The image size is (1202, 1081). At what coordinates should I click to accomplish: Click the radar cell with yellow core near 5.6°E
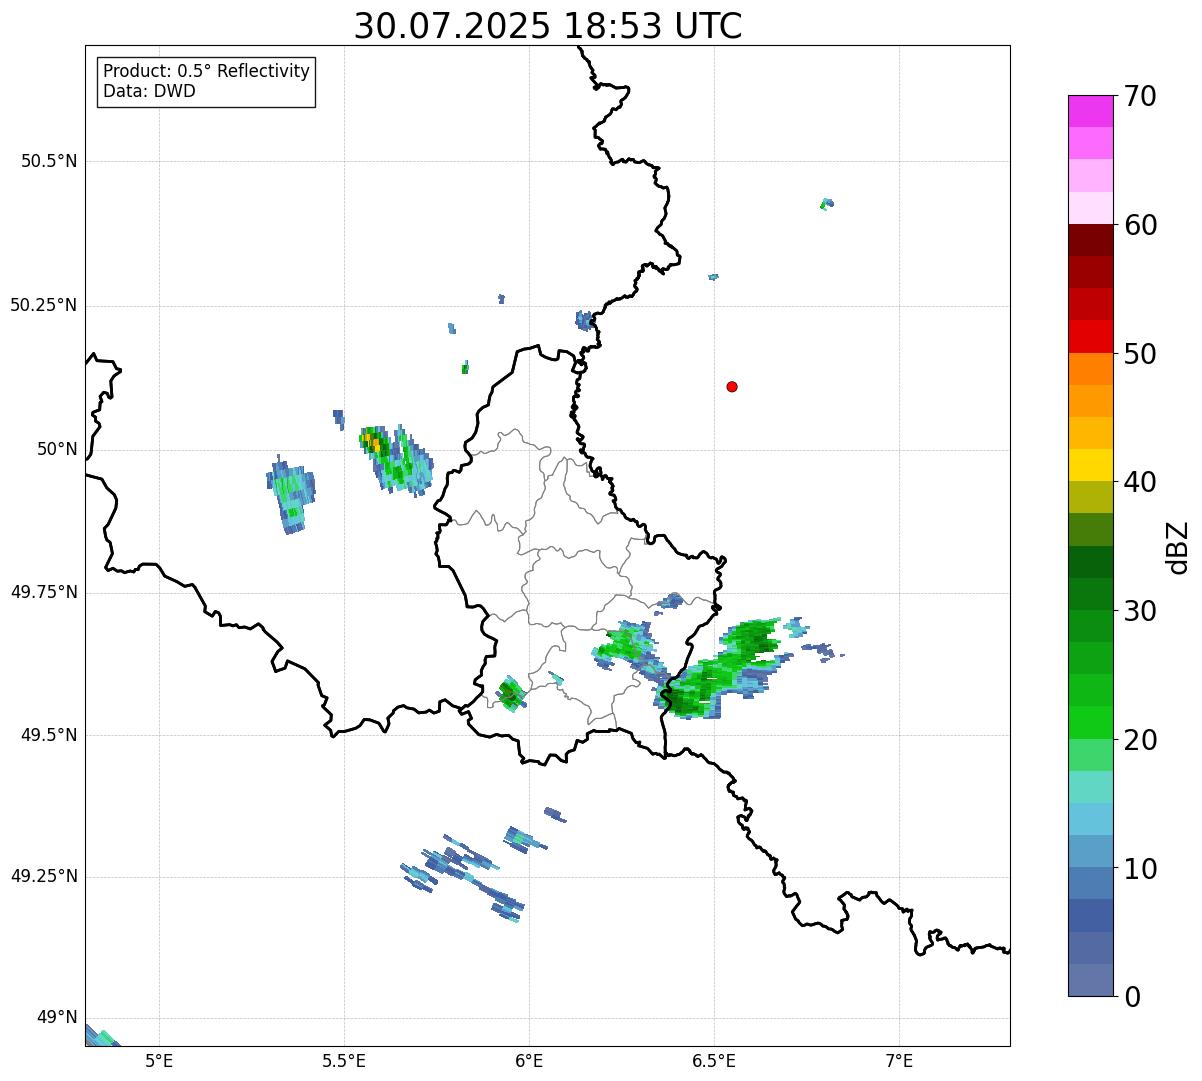[x=394, y=459]
